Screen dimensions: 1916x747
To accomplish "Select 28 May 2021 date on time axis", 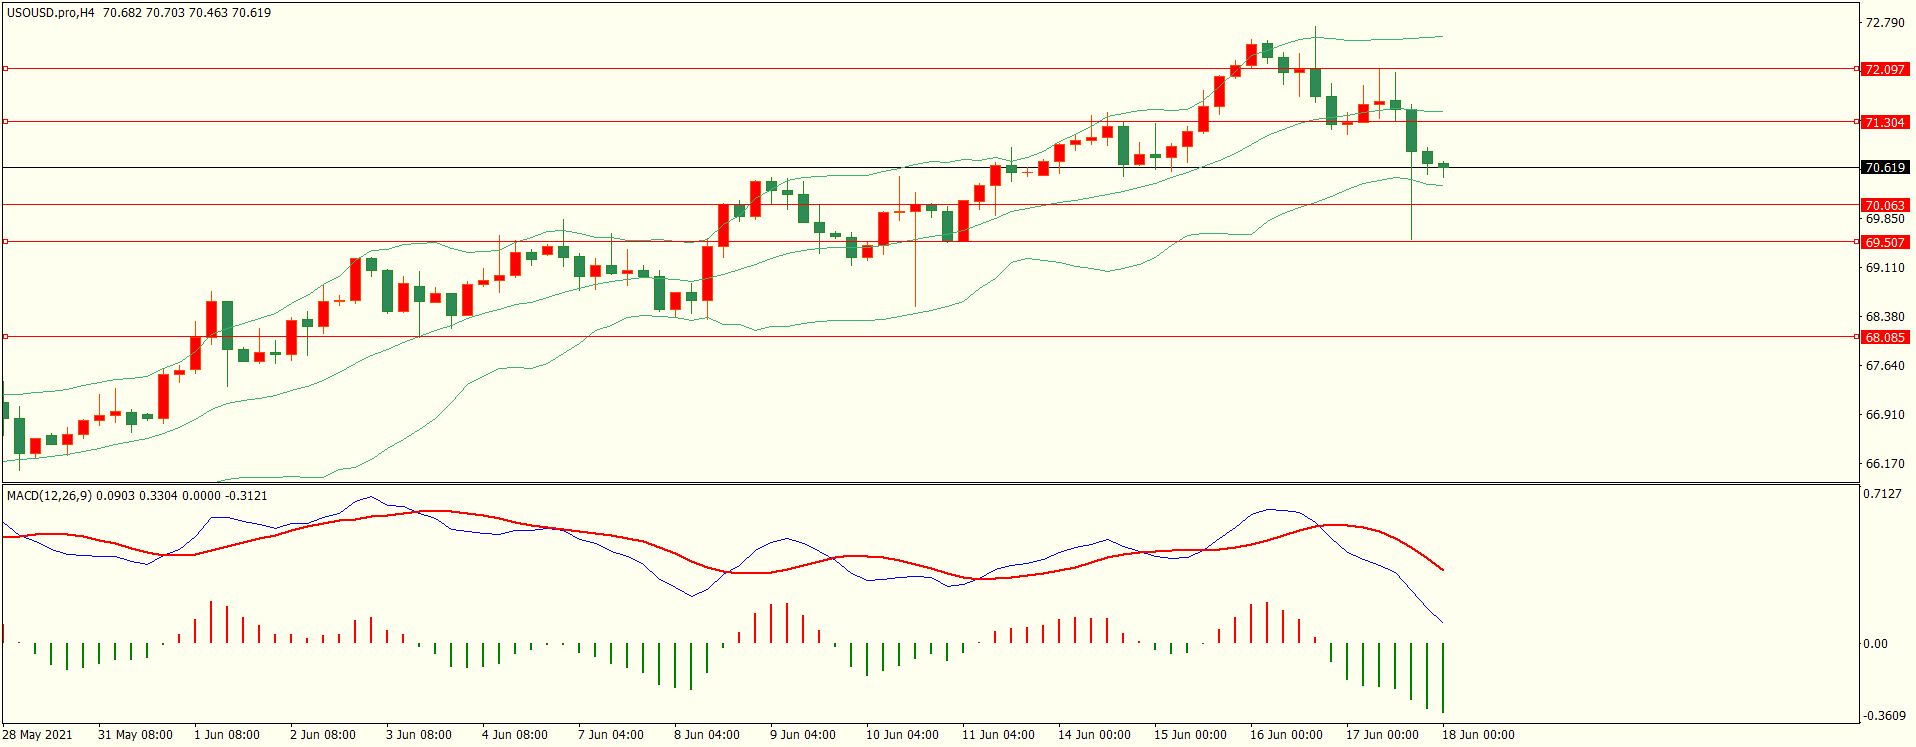I will pos(37,735).
